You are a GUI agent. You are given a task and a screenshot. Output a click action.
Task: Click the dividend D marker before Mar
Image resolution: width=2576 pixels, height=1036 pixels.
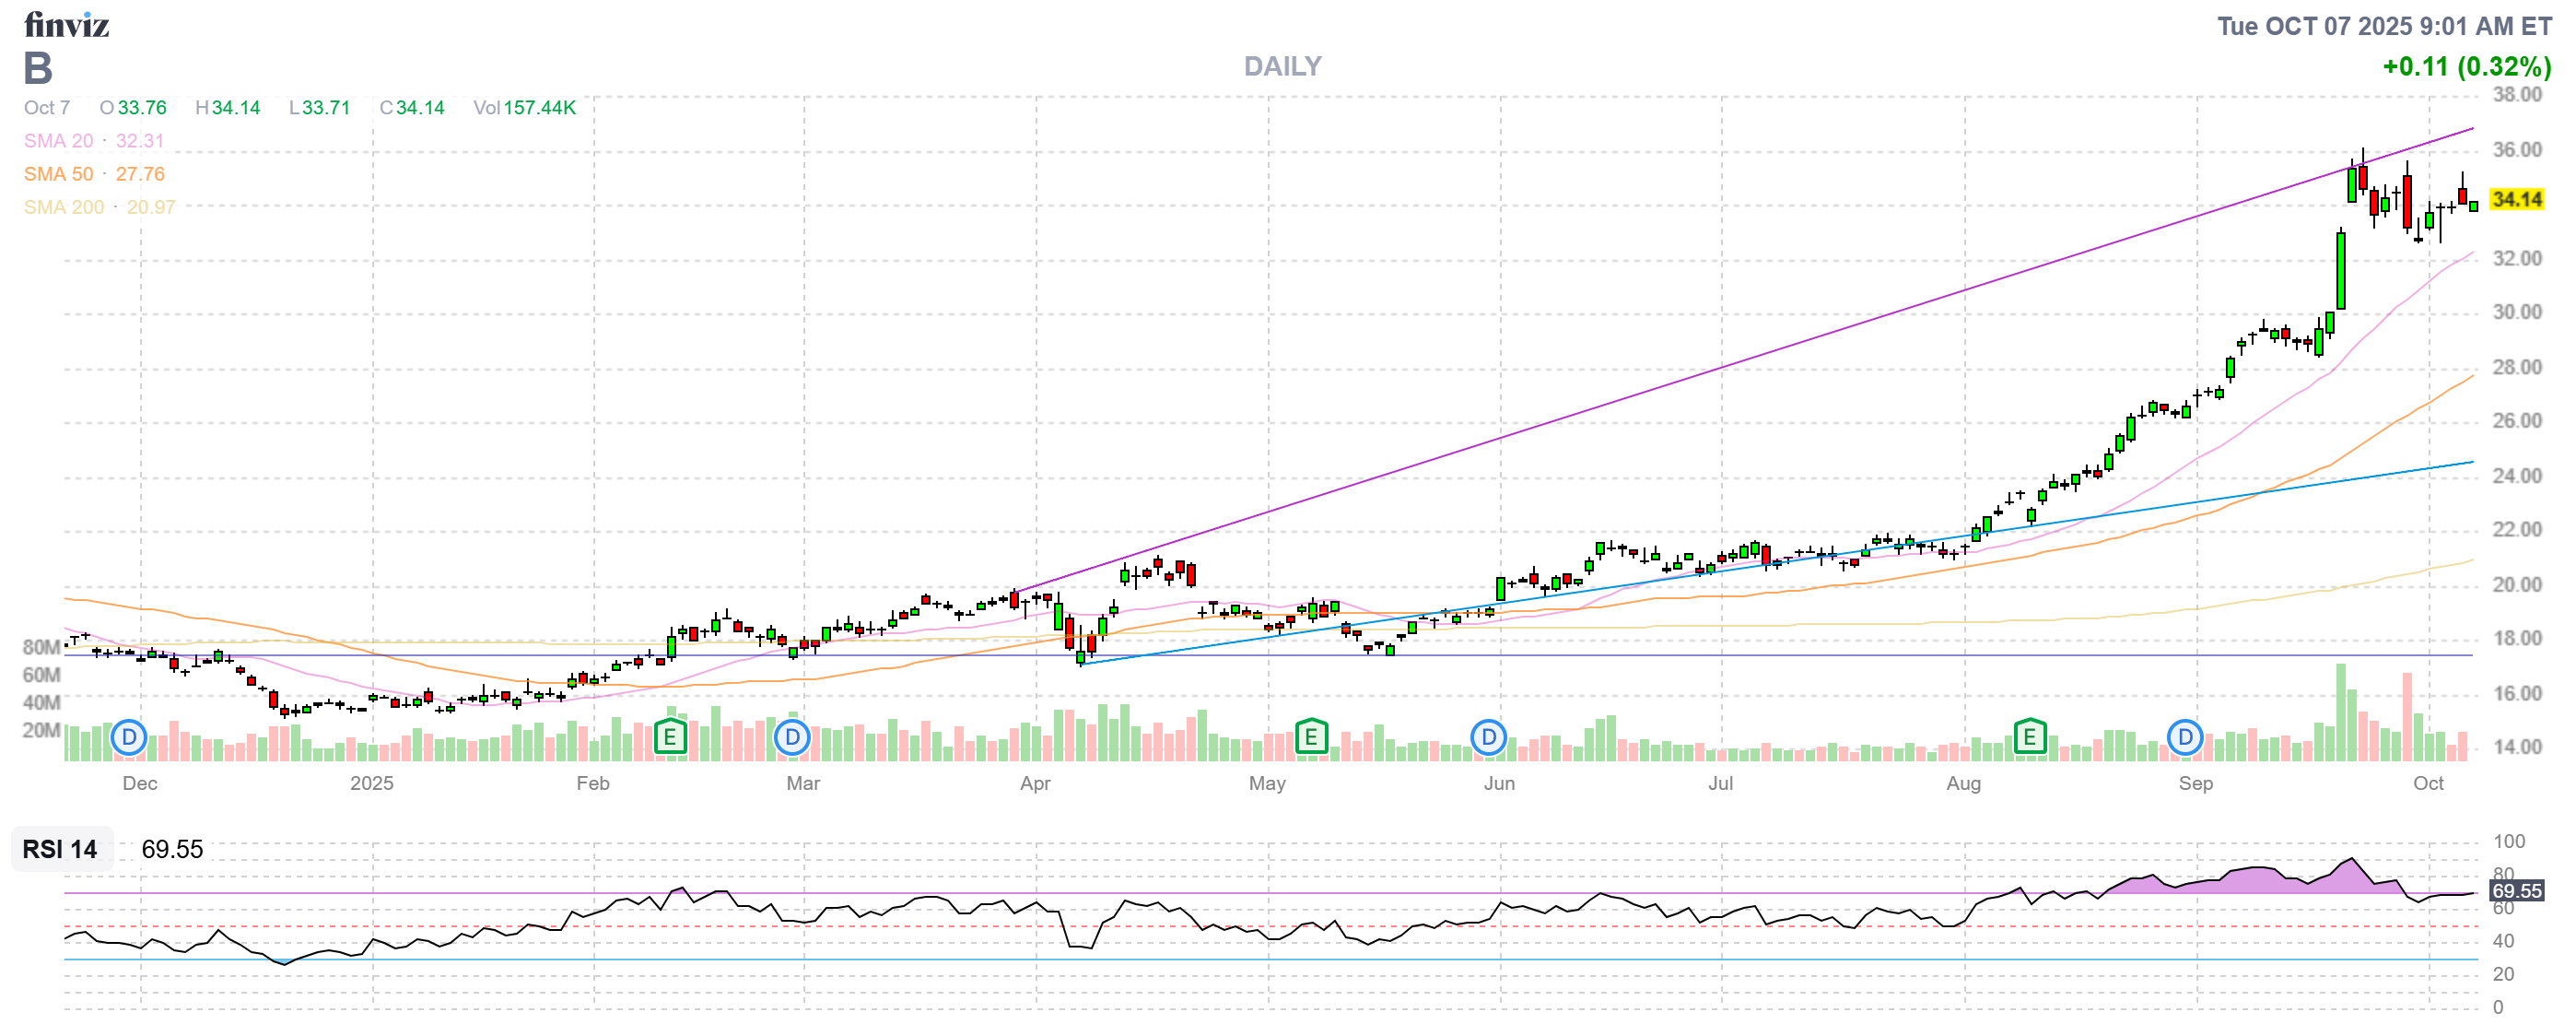[x=792, y=739]
